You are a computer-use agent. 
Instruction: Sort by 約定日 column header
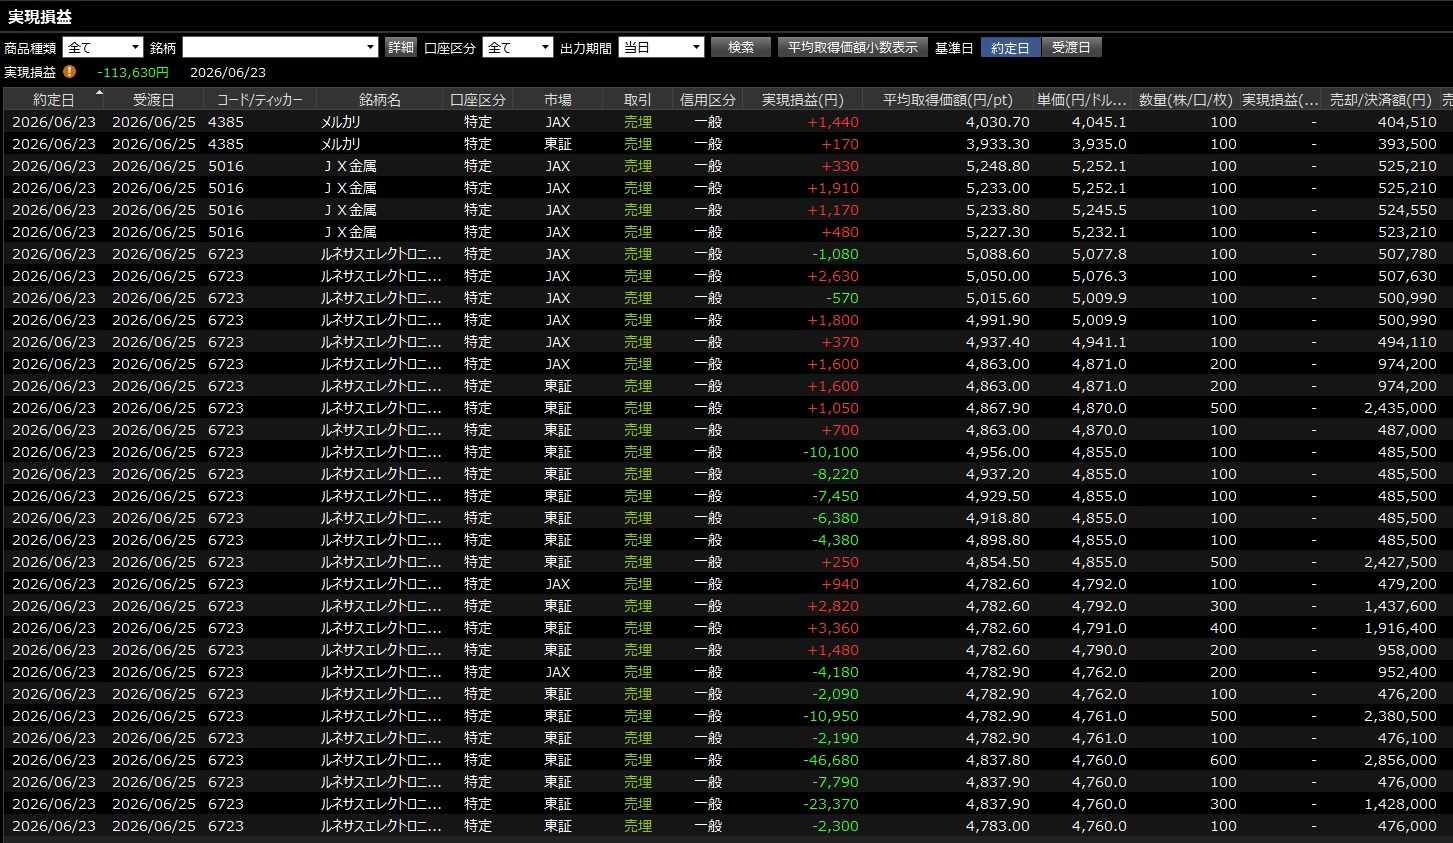pos(54,100)
